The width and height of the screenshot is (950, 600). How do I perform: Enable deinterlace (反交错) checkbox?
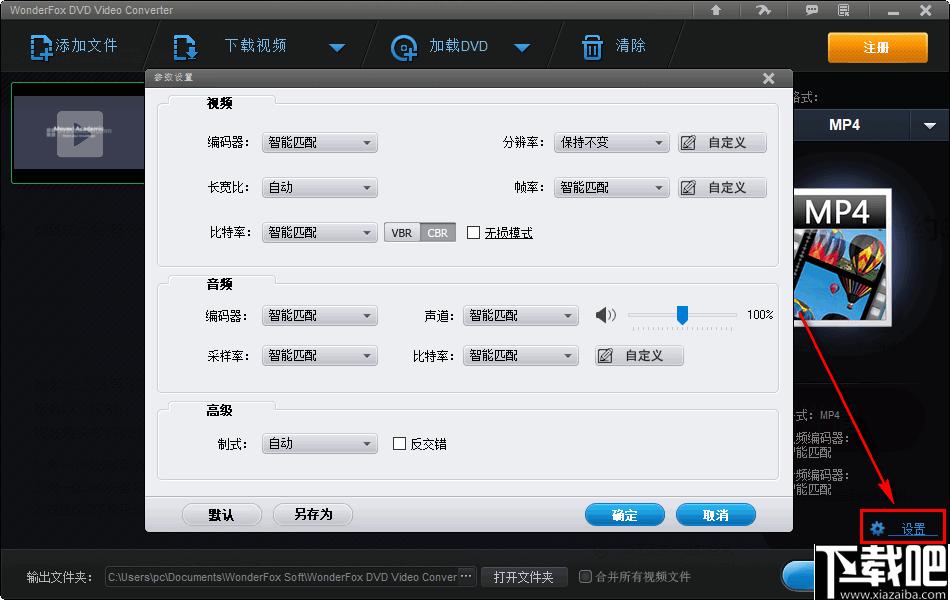[x=399, y=444]
